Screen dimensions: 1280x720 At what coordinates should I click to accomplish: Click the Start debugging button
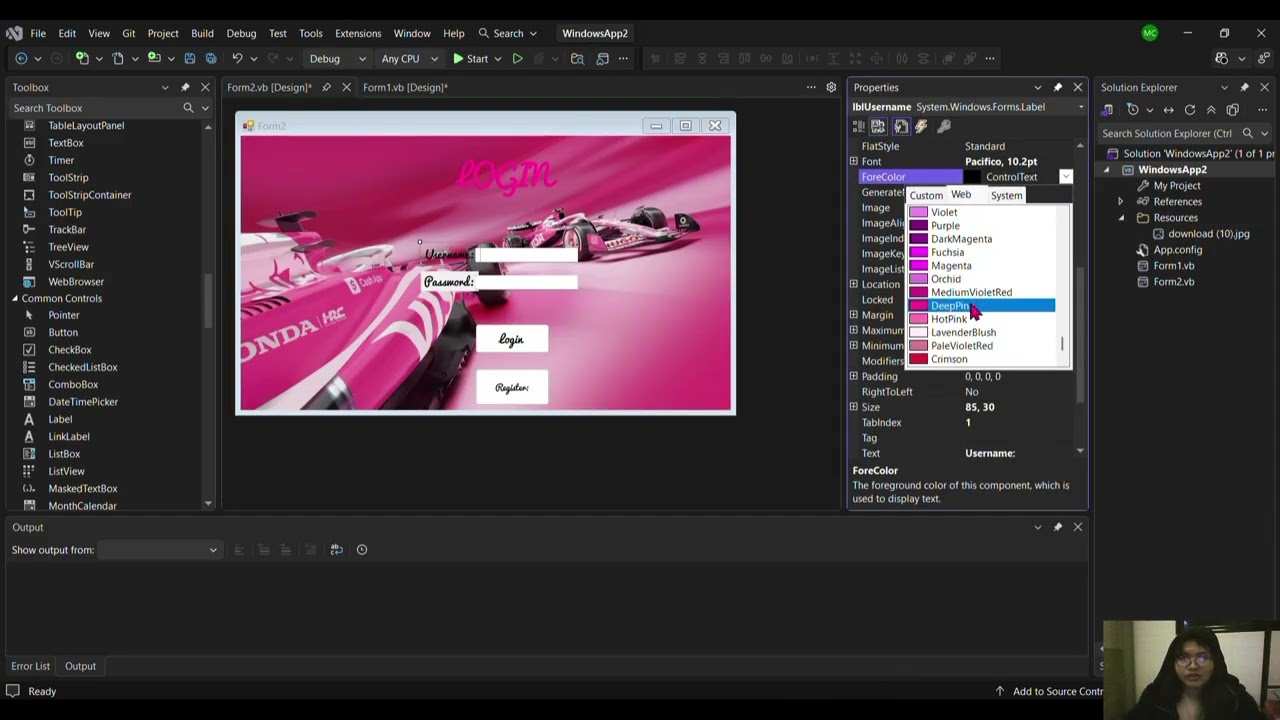point(470,59)
